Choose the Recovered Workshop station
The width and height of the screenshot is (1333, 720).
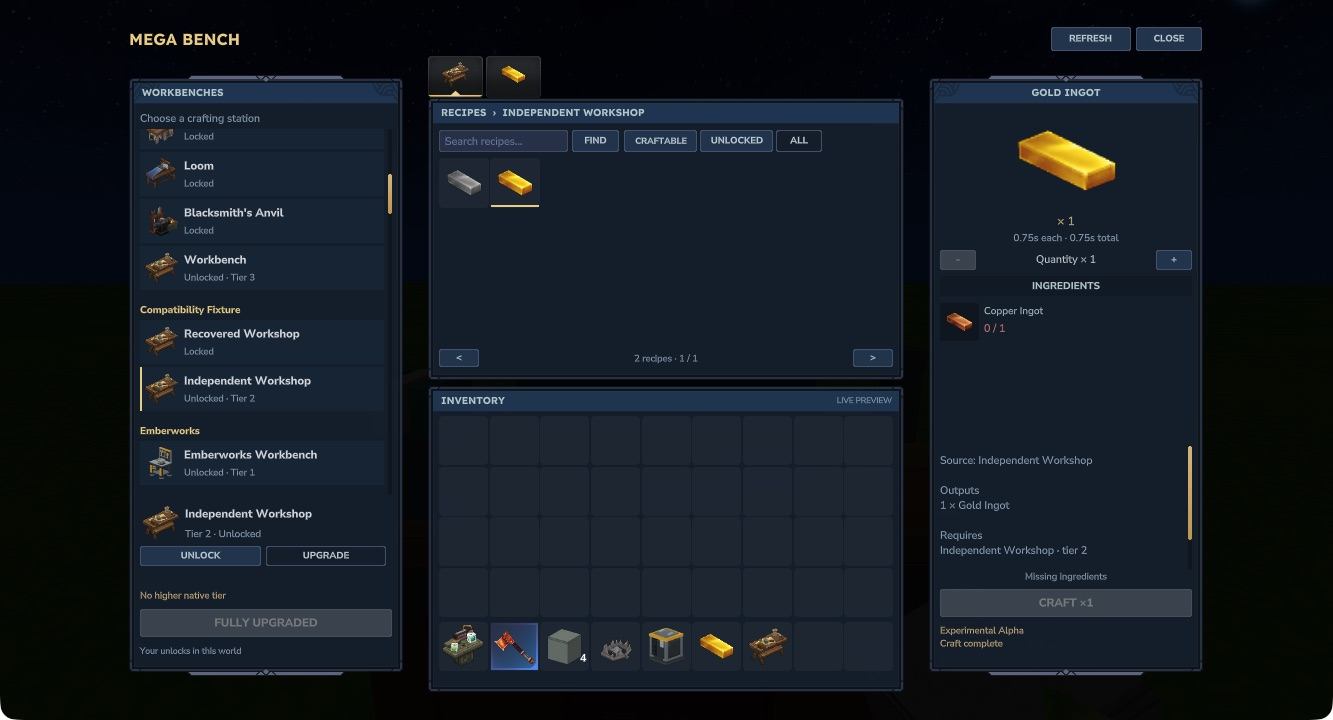pyautogui.click(x=262, y=342)
